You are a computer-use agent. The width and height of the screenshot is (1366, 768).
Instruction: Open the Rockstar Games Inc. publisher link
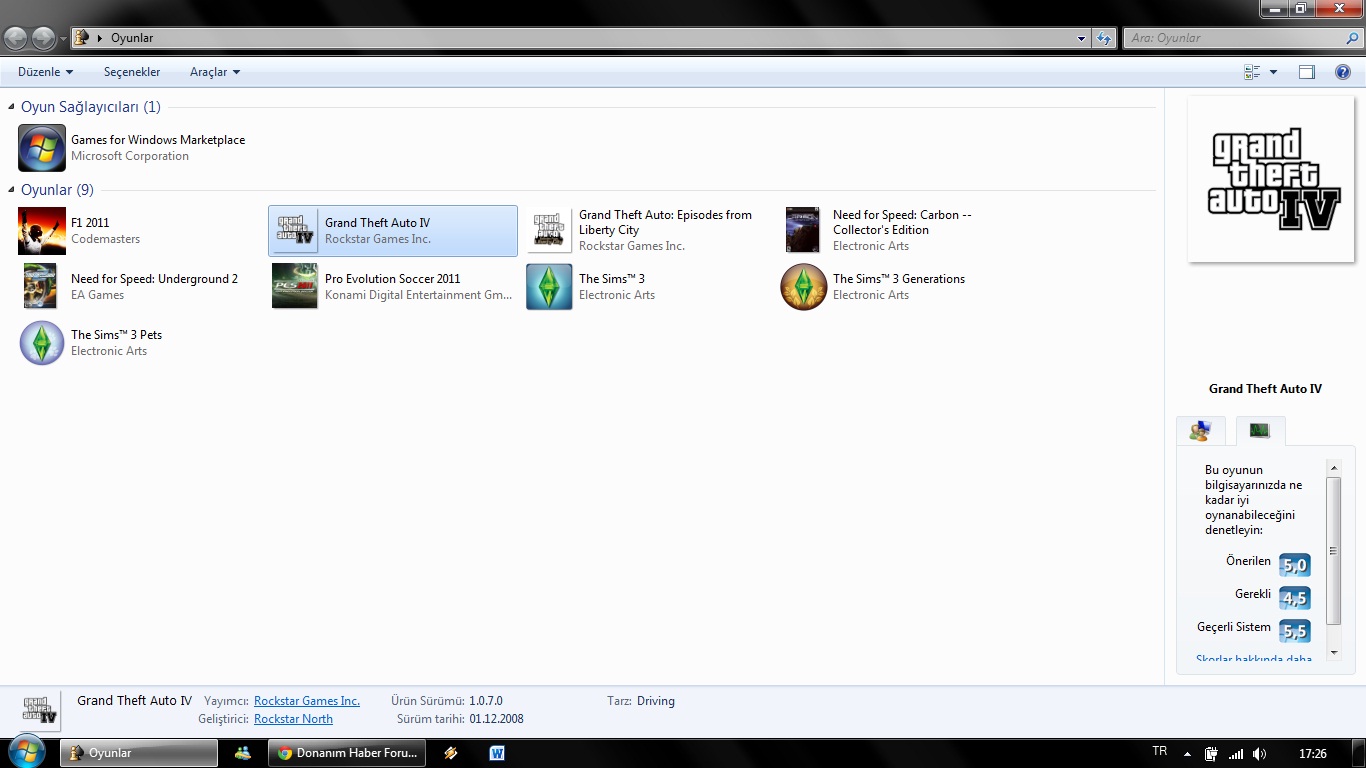(x=307, y=701)
